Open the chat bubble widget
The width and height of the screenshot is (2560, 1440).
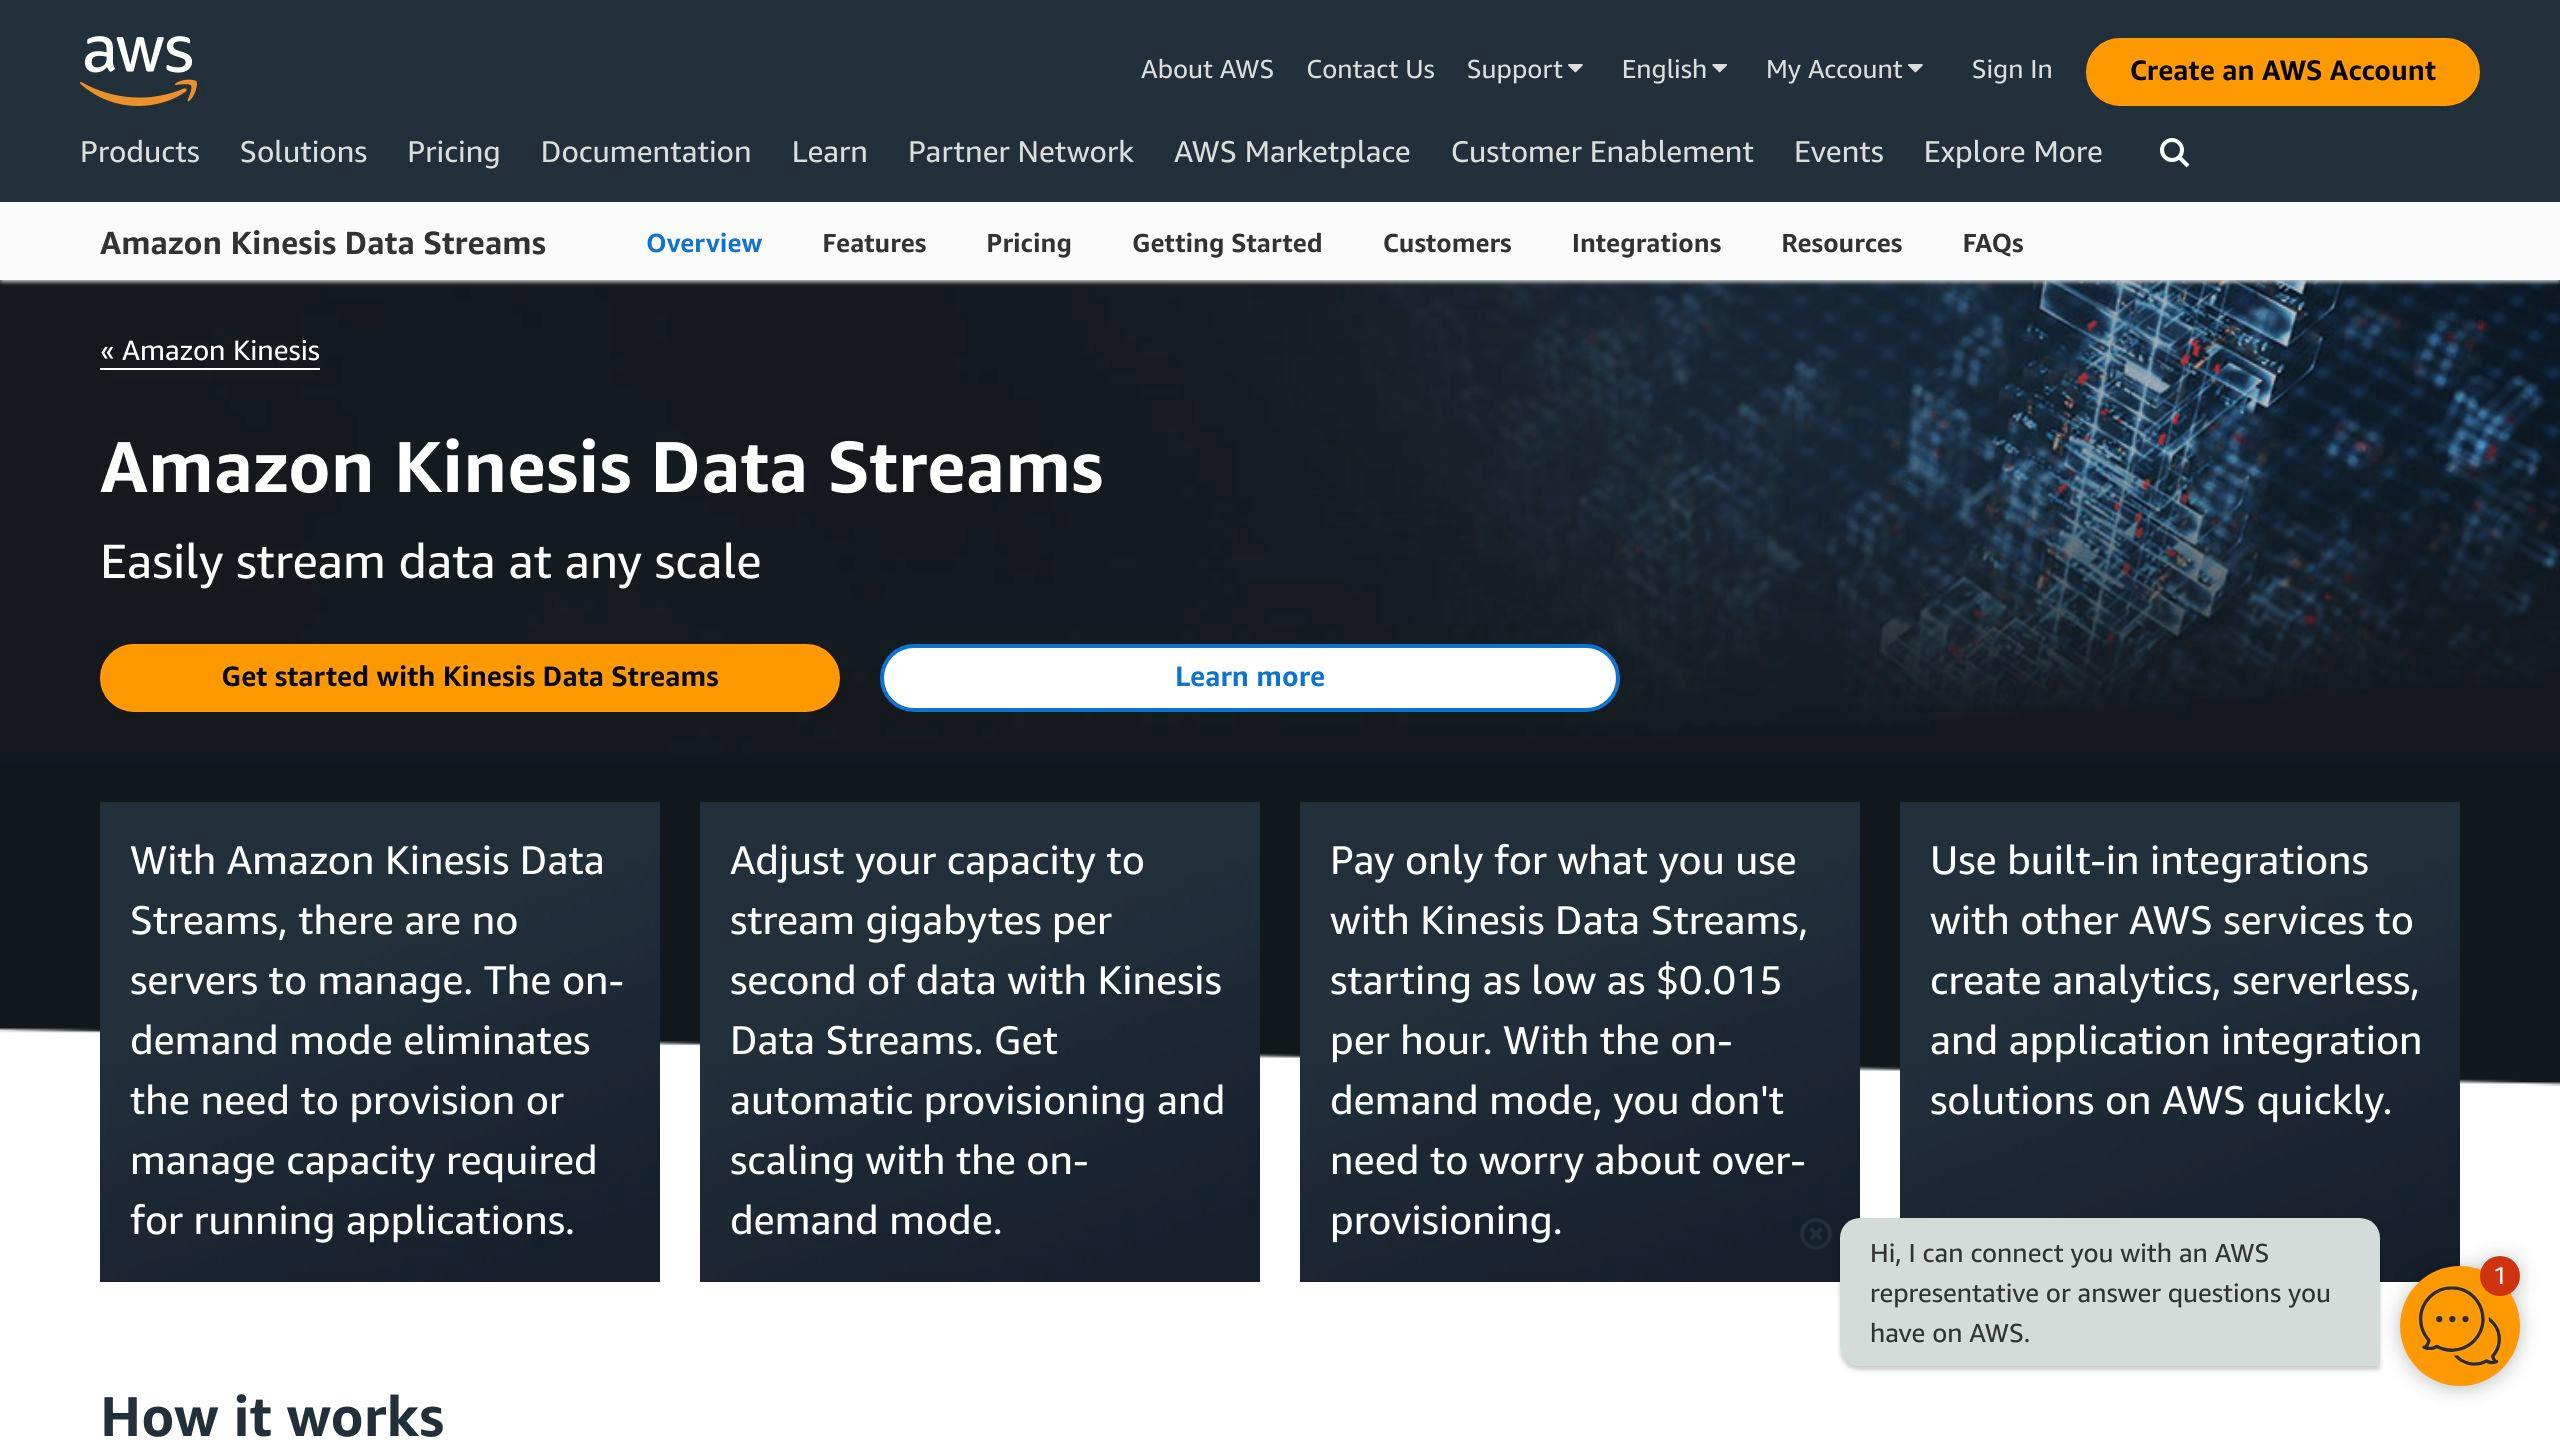pyautogui.click(x=2459, y=1324)
